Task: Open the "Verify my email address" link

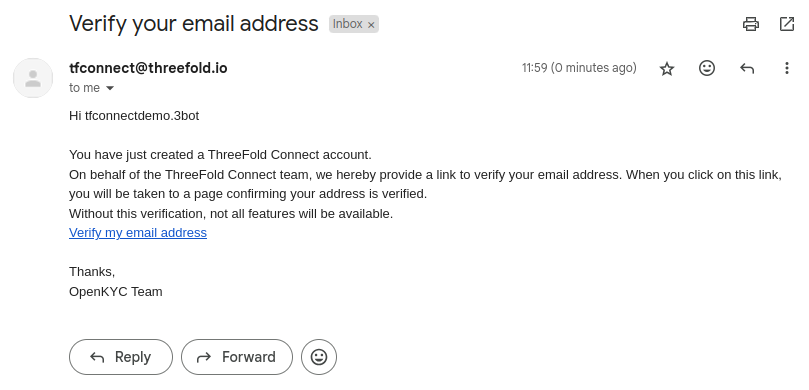Action: pyautogui.click(x=138, y=233)
